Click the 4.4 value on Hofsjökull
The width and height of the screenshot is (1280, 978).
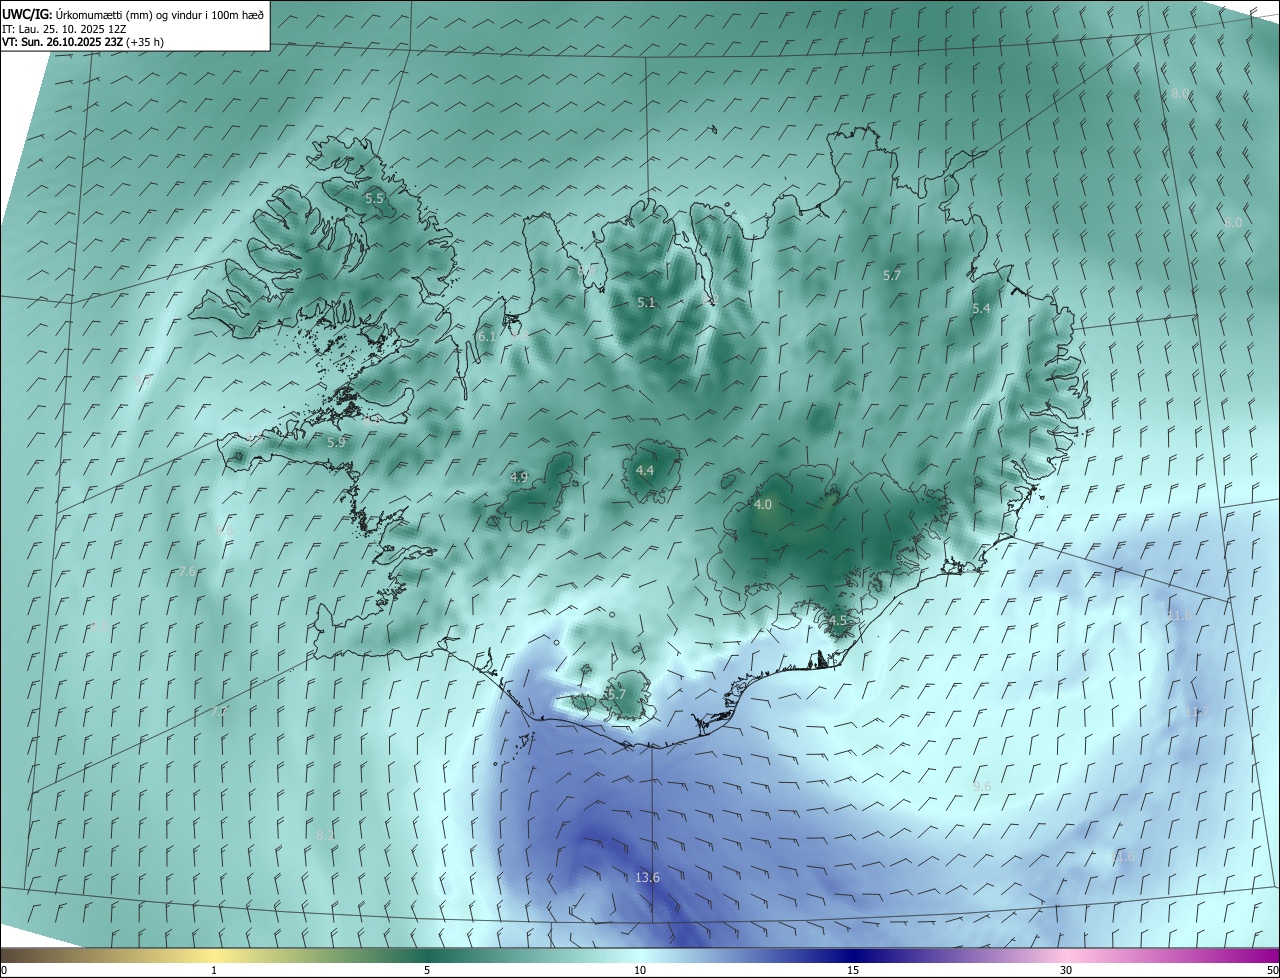pyautogui.click(x=645, y=470)
